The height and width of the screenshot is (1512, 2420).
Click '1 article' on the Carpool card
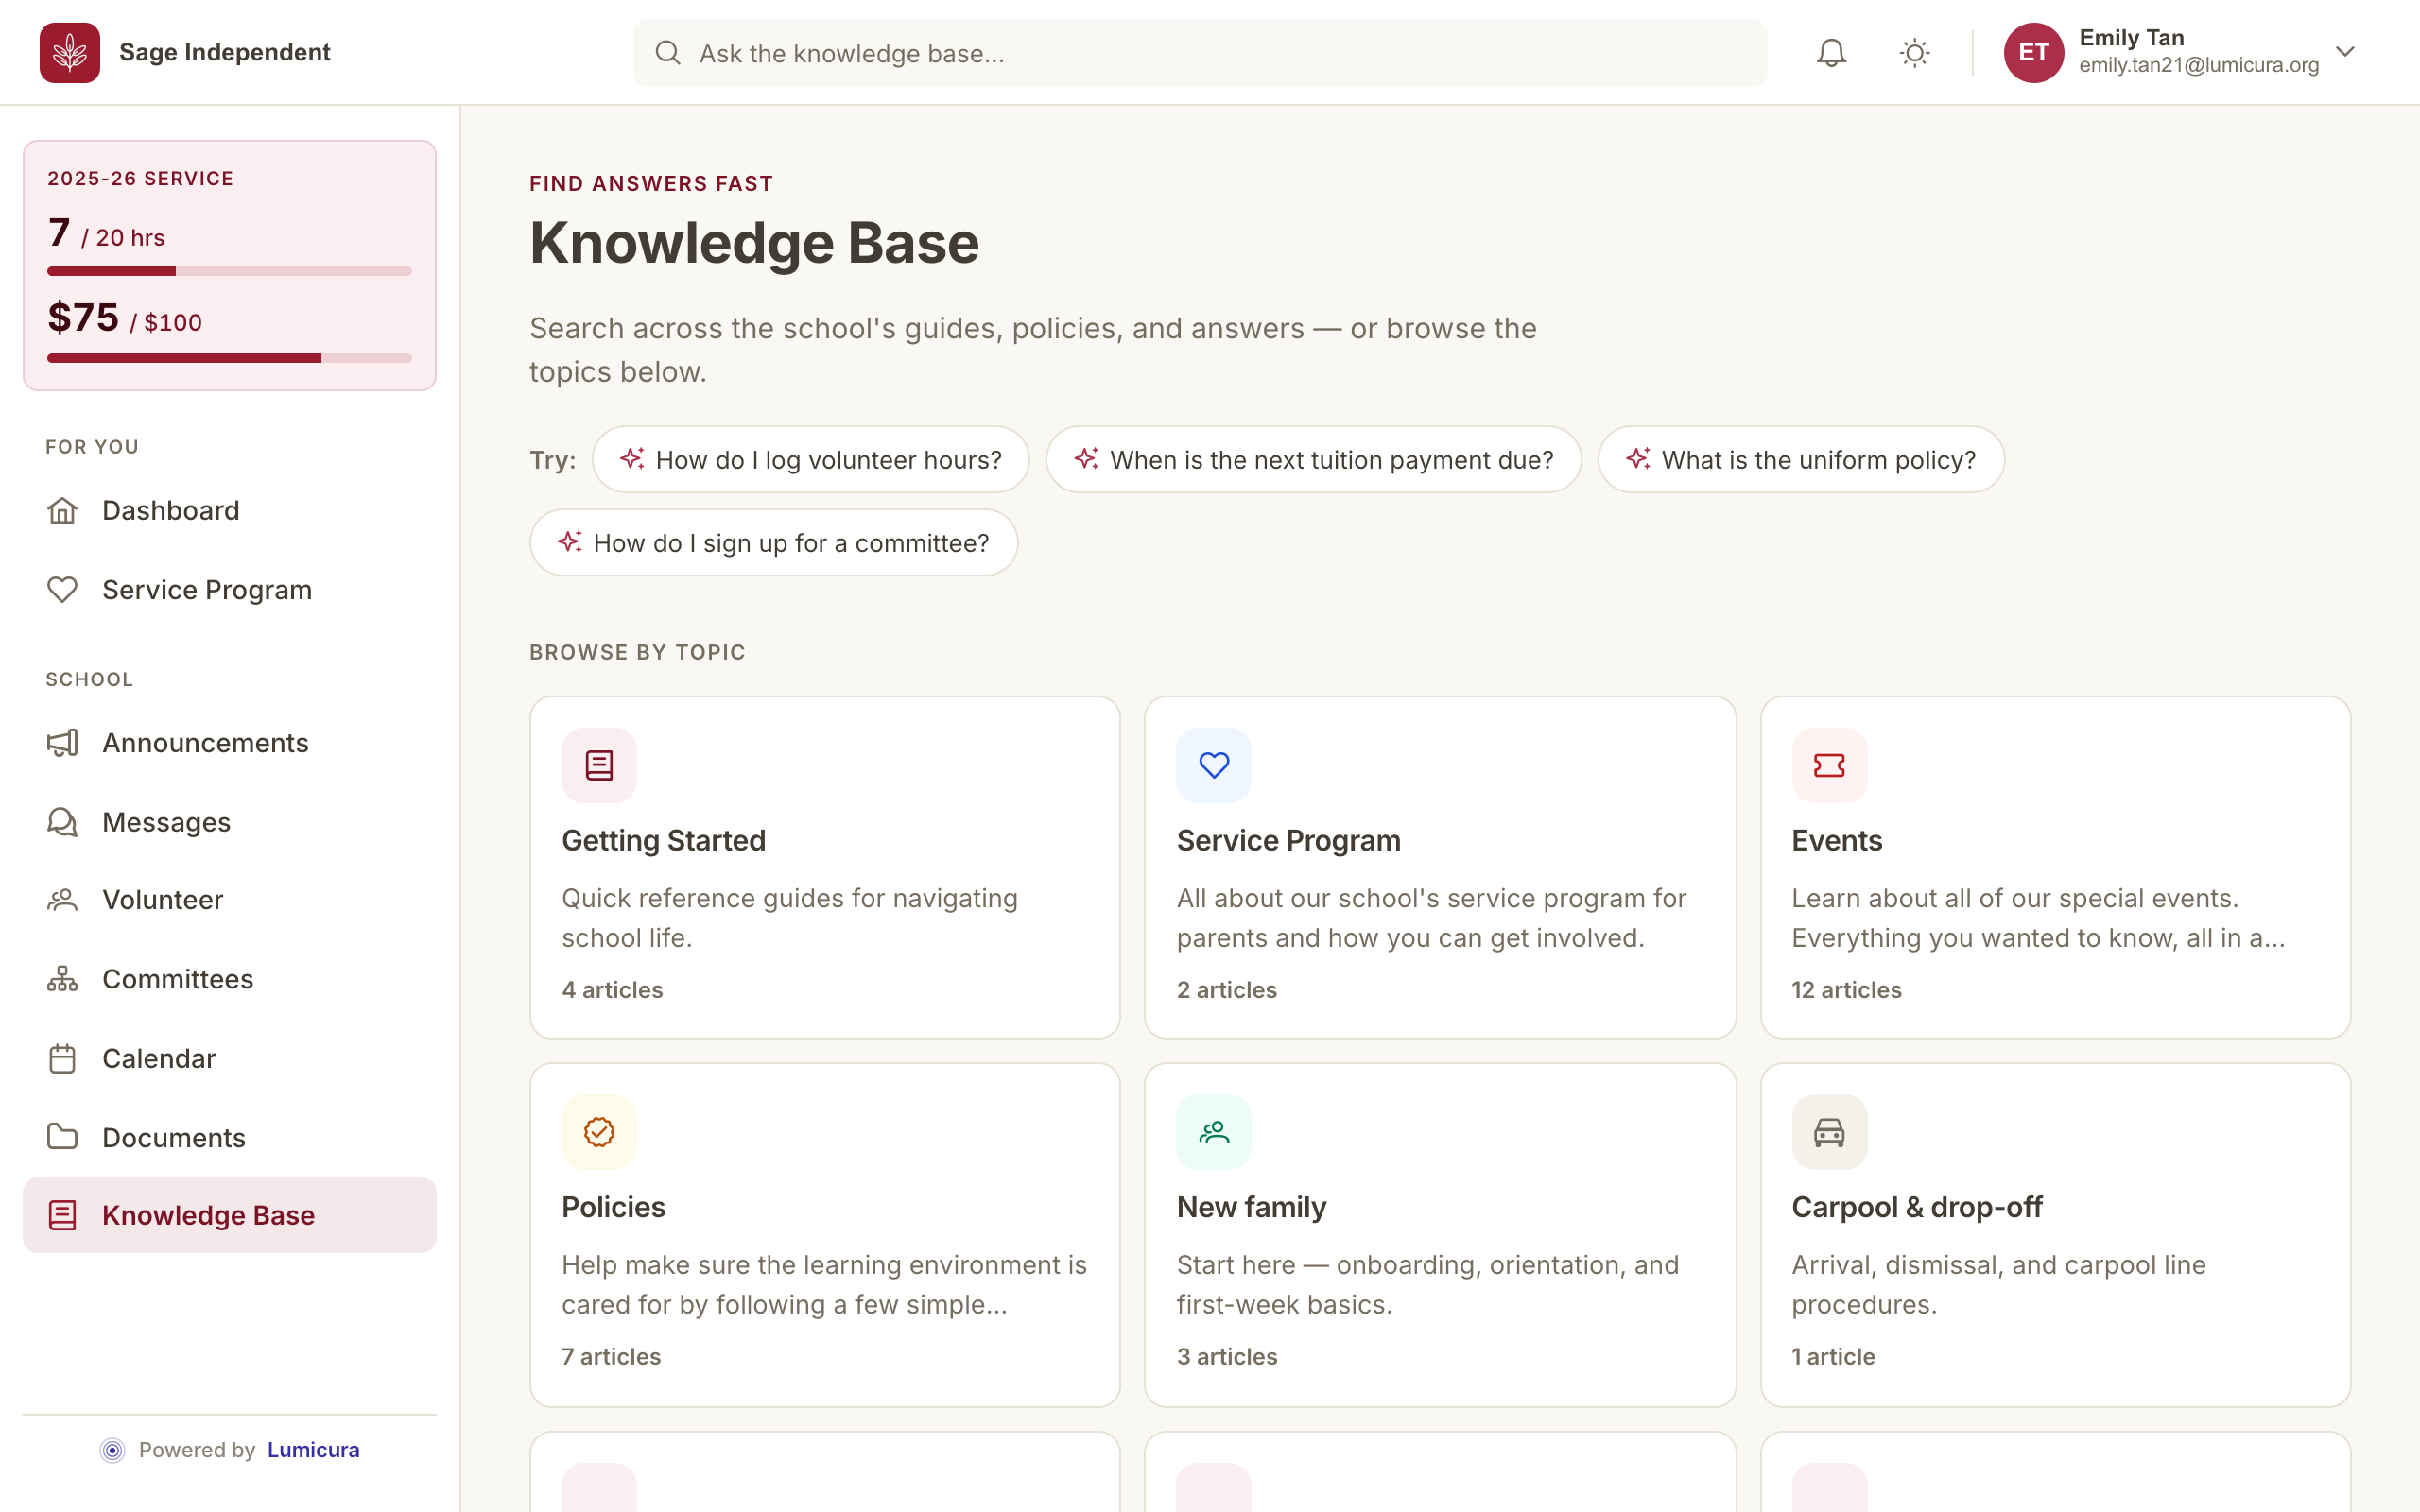[1833, 1356]
